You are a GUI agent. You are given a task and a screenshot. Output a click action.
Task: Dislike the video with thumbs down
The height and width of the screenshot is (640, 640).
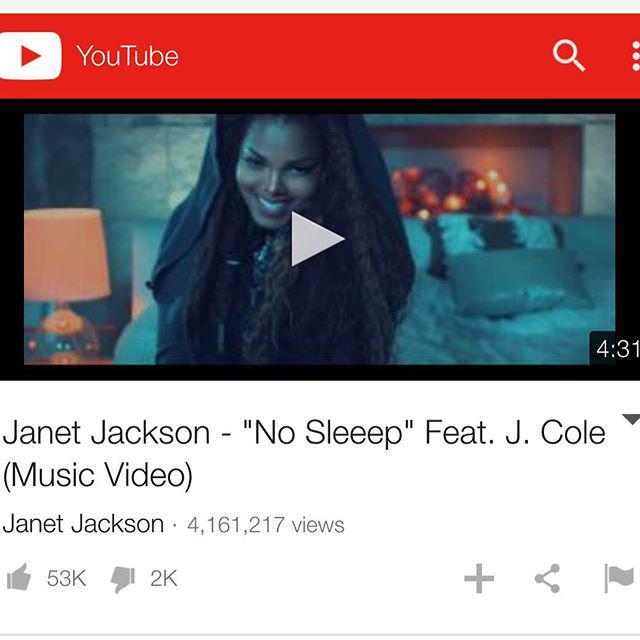123,579
